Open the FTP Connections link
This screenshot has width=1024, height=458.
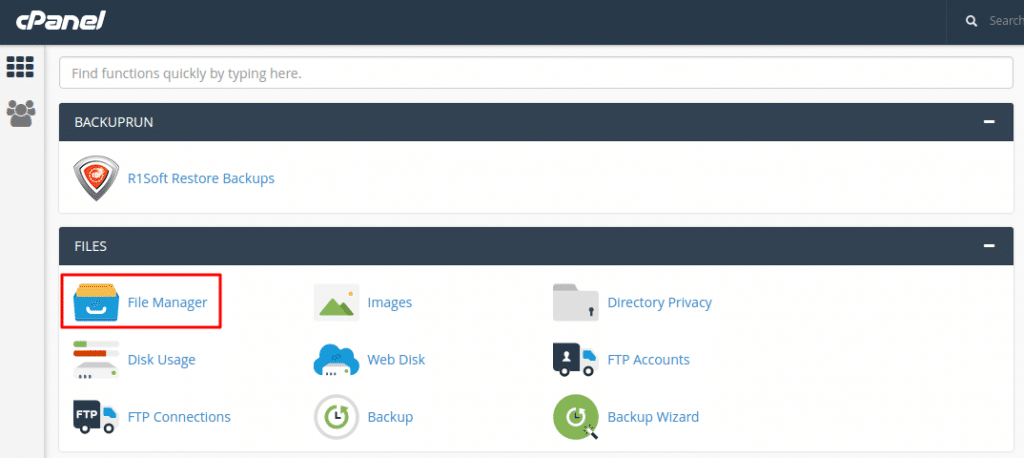(x=179, y=417)
